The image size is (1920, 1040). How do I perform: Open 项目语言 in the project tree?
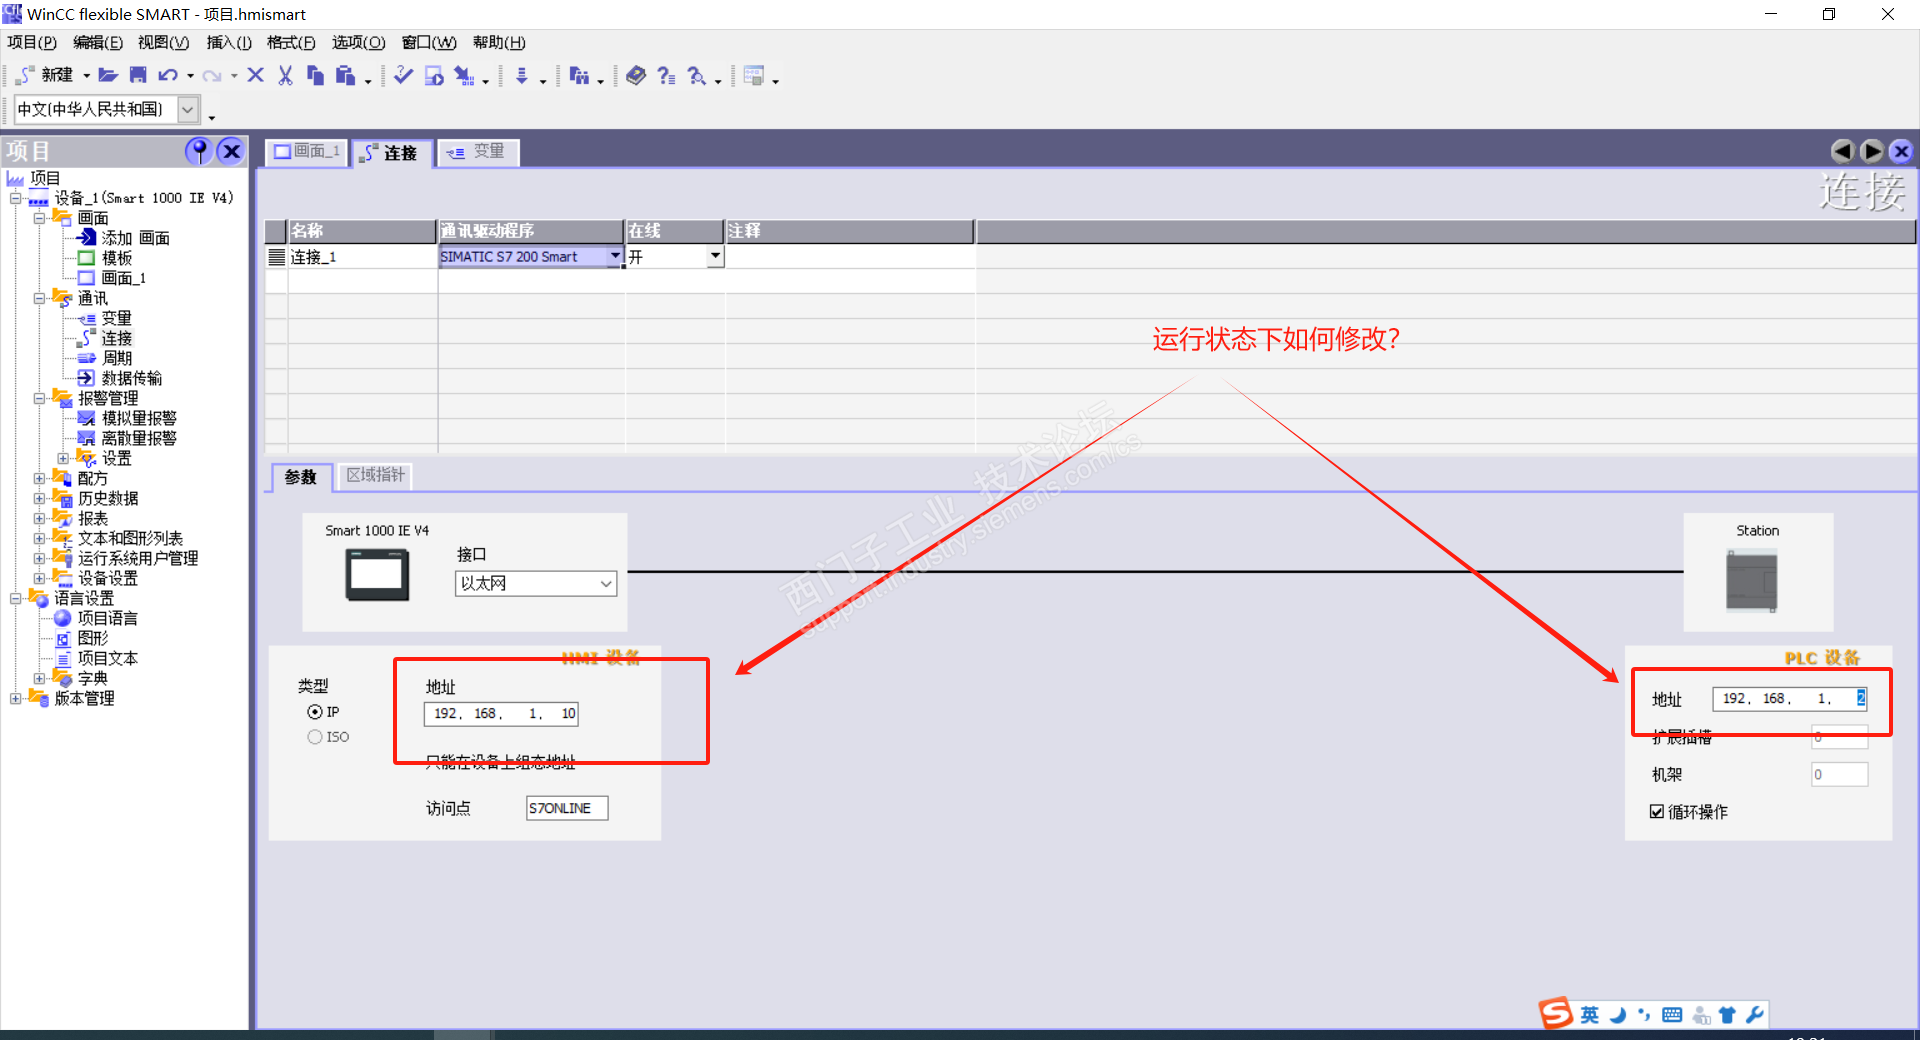click(x=108, y=618)
